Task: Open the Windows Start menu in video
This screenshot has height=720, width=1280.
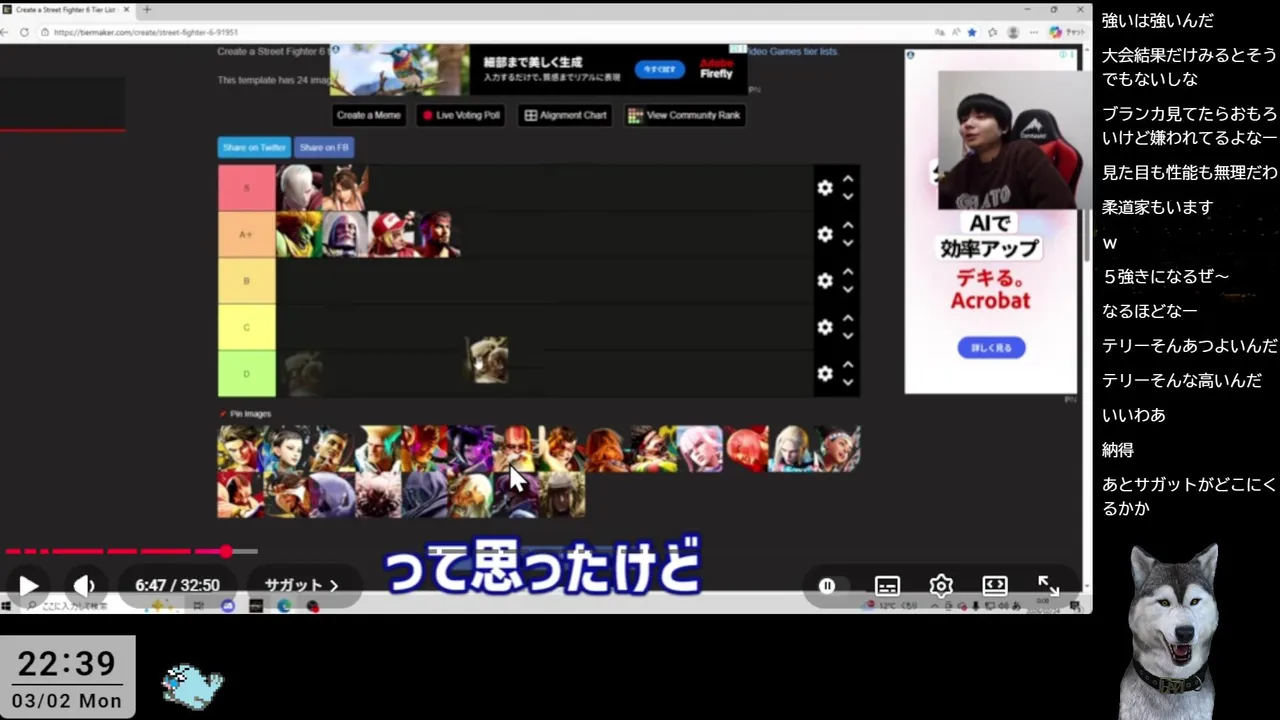Action: click(7, 606)
